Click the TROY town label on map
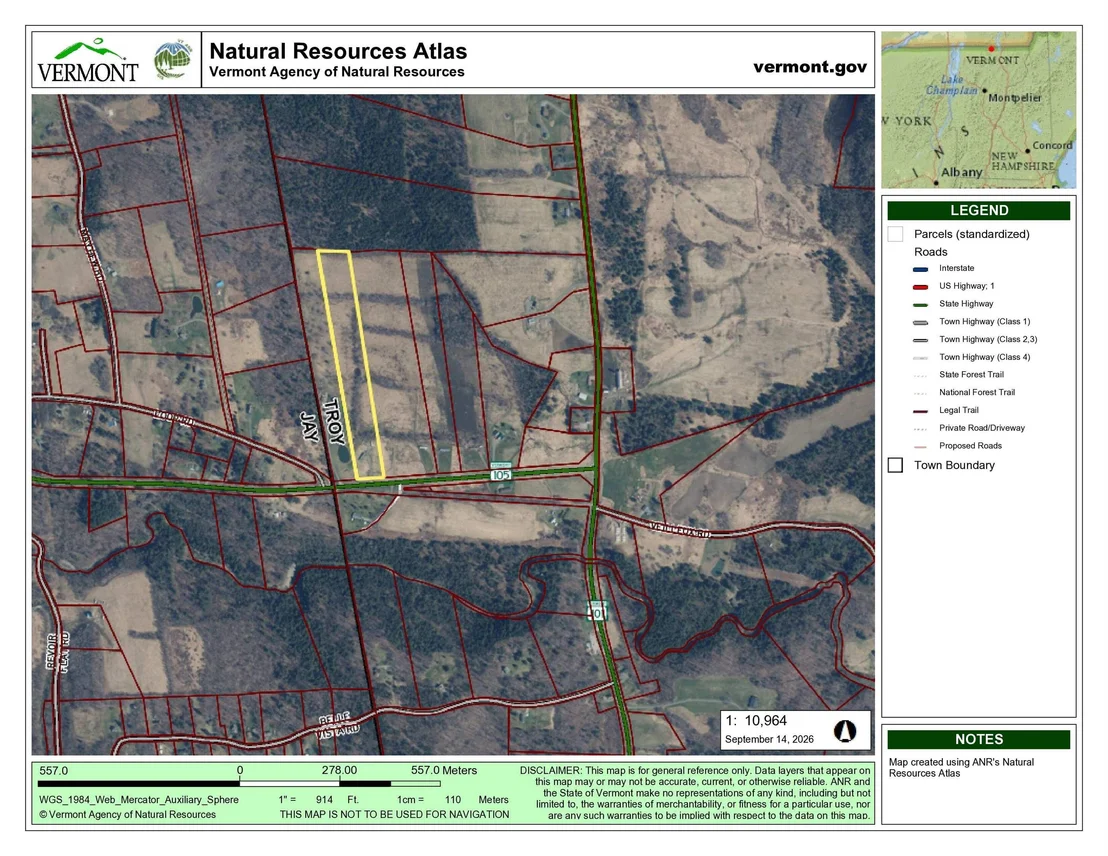Image resolution: width=1108 pixels, height=856 pixels. (x=334, y=422)
